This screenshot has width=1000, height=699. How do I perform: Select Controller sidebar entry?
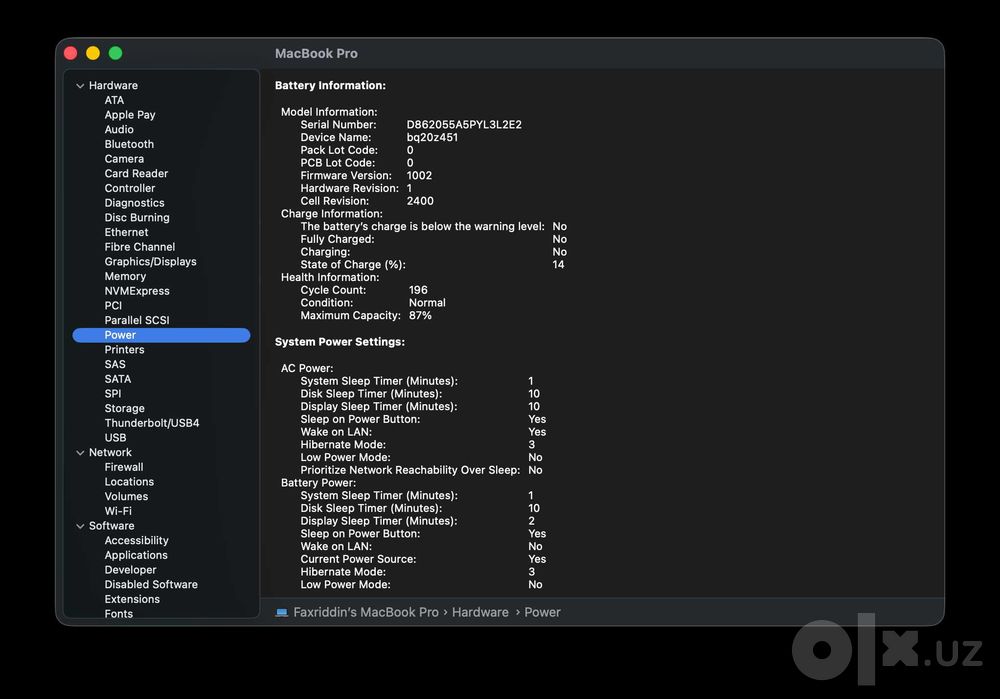[130, 188]
